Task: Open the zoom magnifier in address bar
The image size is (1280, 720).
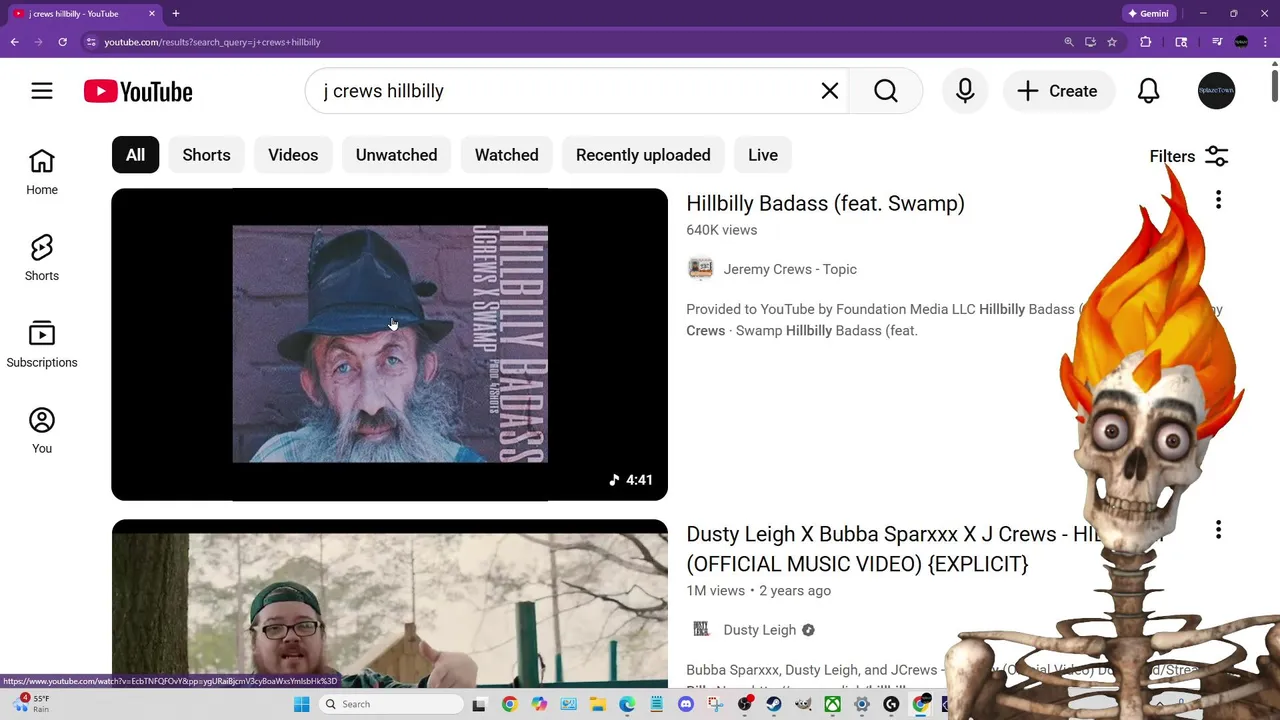Action: (x=1069, y=42)
